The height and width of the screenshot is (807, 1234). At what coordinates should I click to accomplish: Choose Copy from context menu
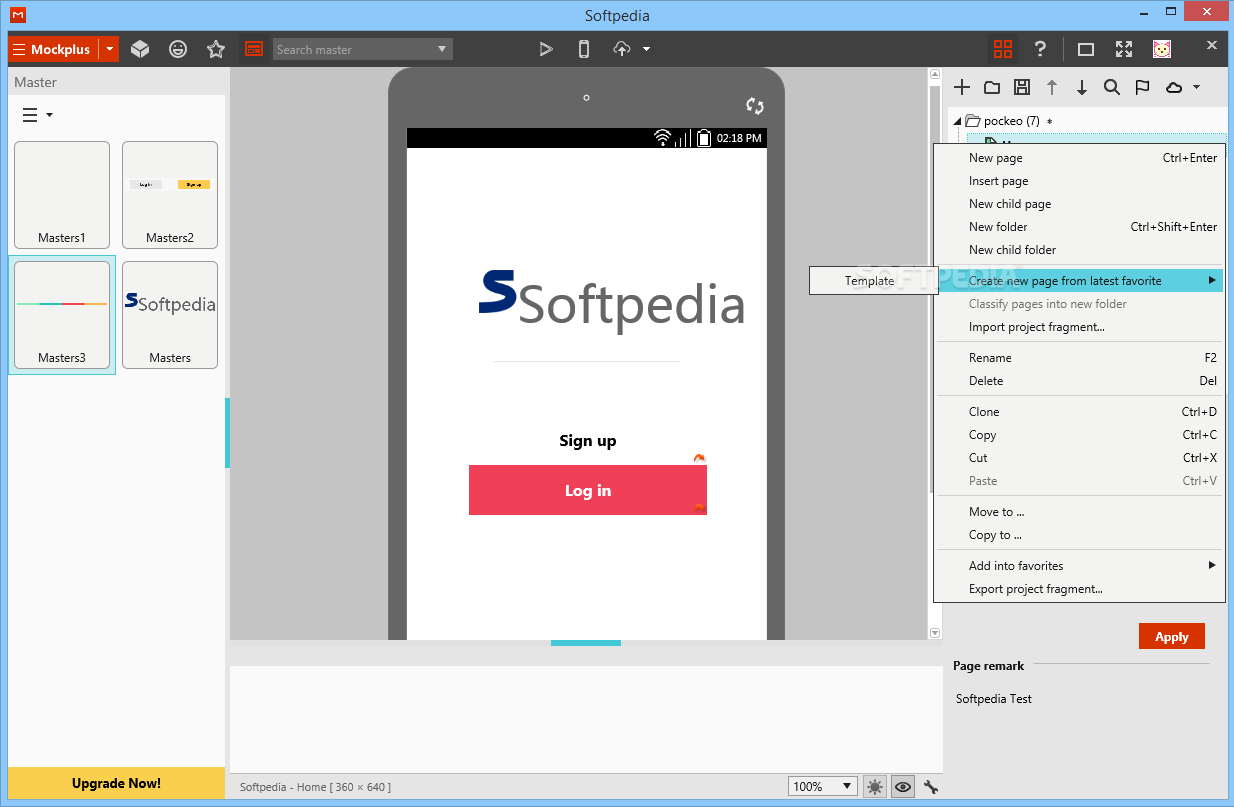(x=1079, y=435)
